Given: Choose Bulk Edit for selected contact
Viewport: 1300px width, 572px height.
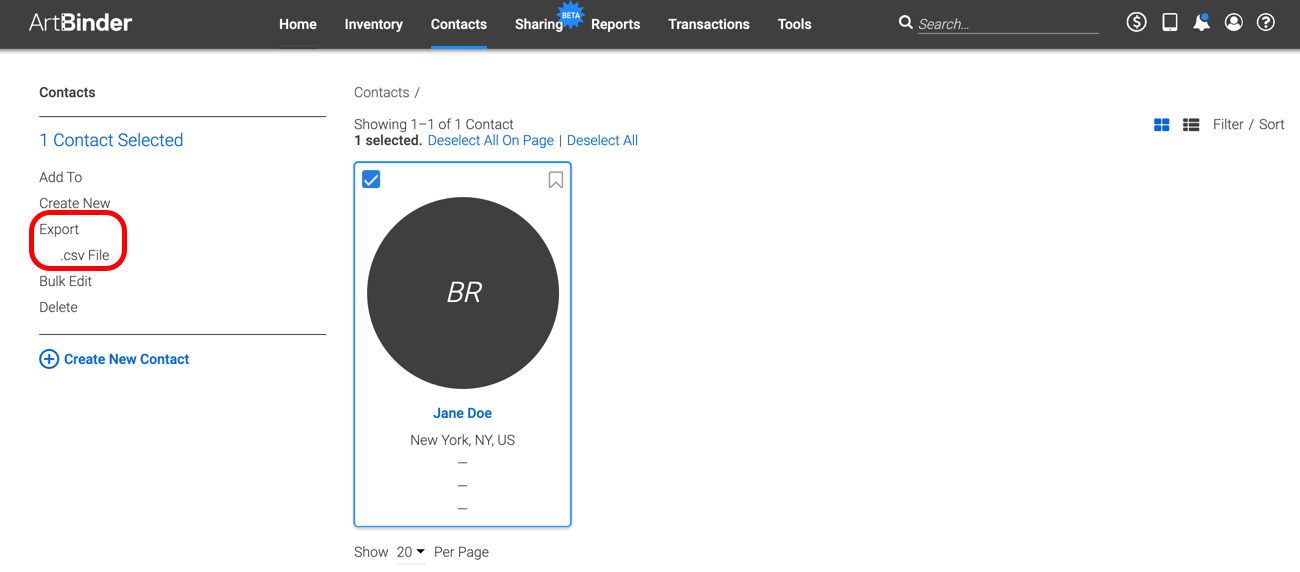Looking at the screenshot, I should [66, 281].
